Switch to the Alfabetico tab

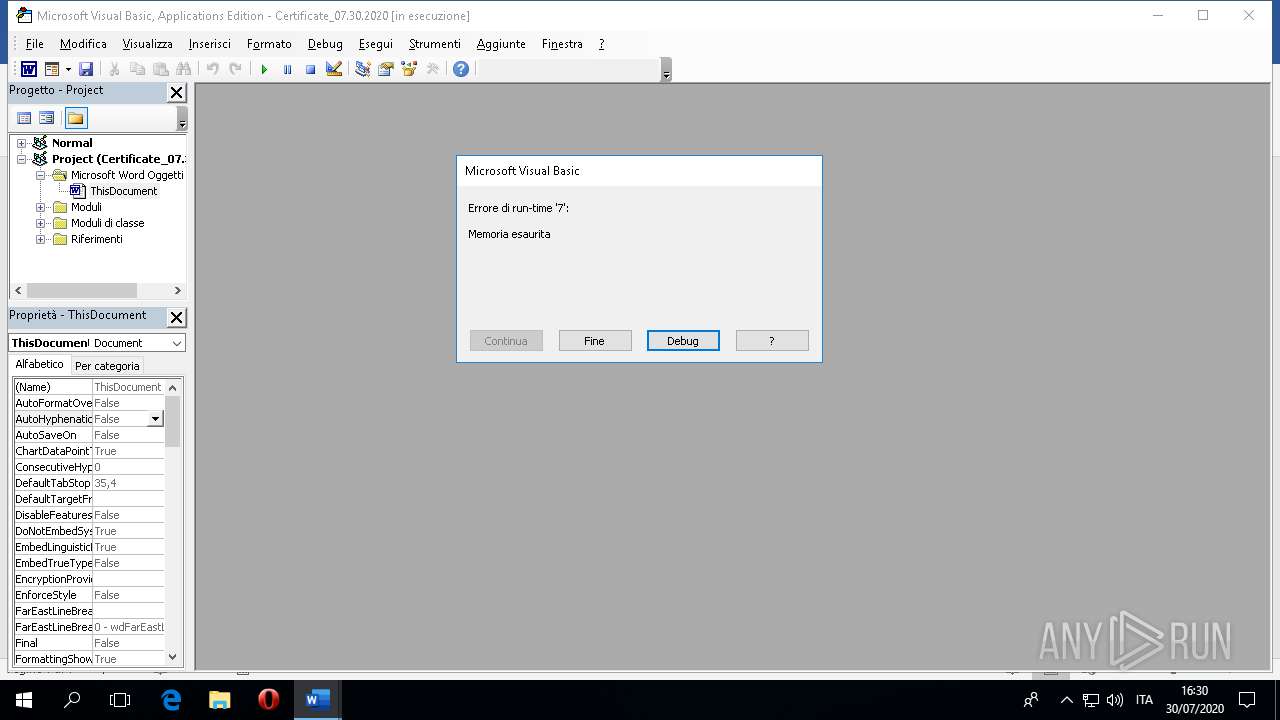coord(39,364)
